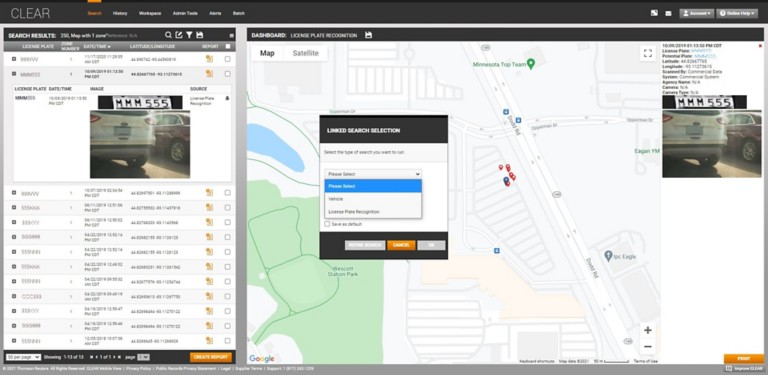Go to last results page icon

click(119, 357)
